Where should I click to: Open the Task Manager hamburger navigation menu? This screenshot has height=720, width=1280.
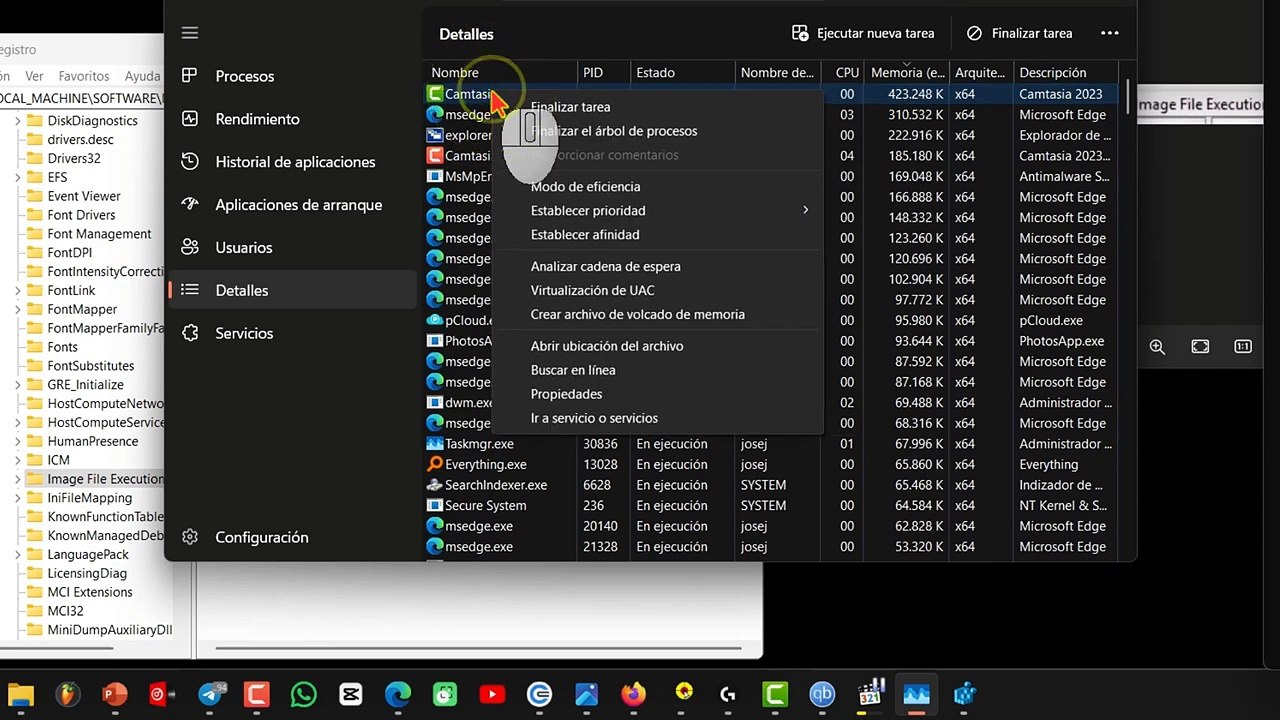(x=190, y=33)
